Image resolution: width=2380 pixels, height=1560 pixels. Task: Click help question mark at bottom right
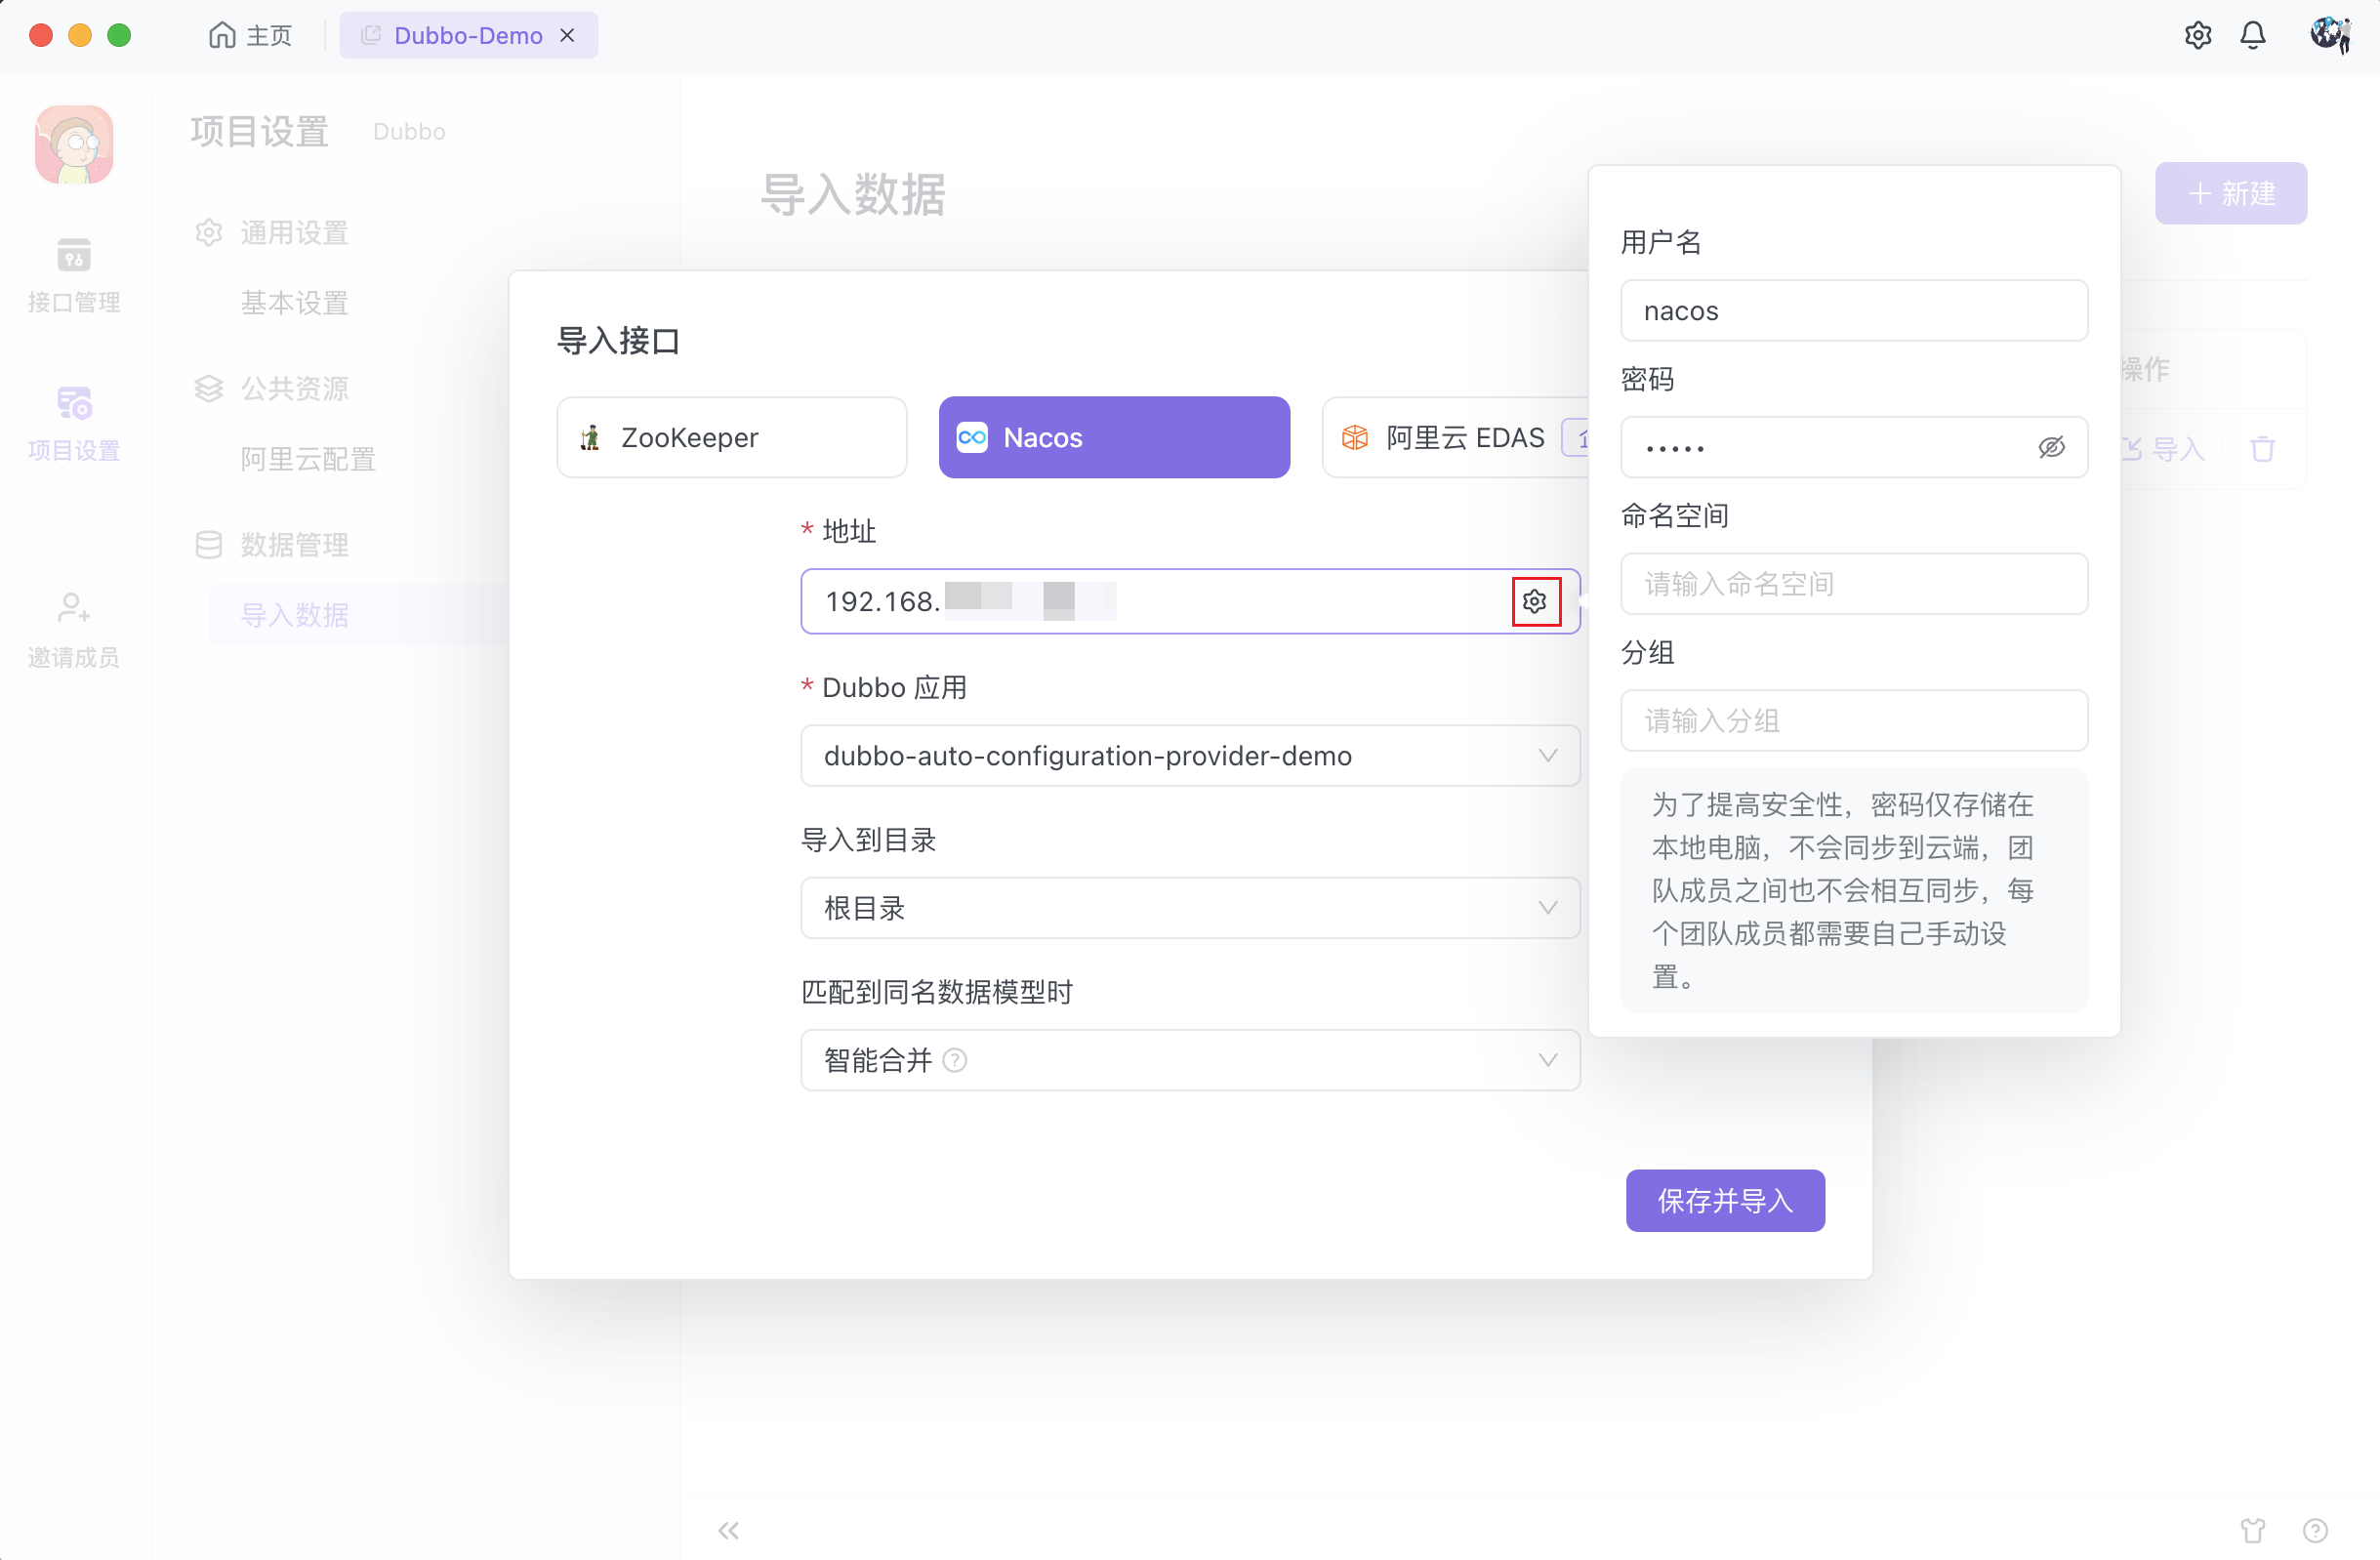2315,1530
